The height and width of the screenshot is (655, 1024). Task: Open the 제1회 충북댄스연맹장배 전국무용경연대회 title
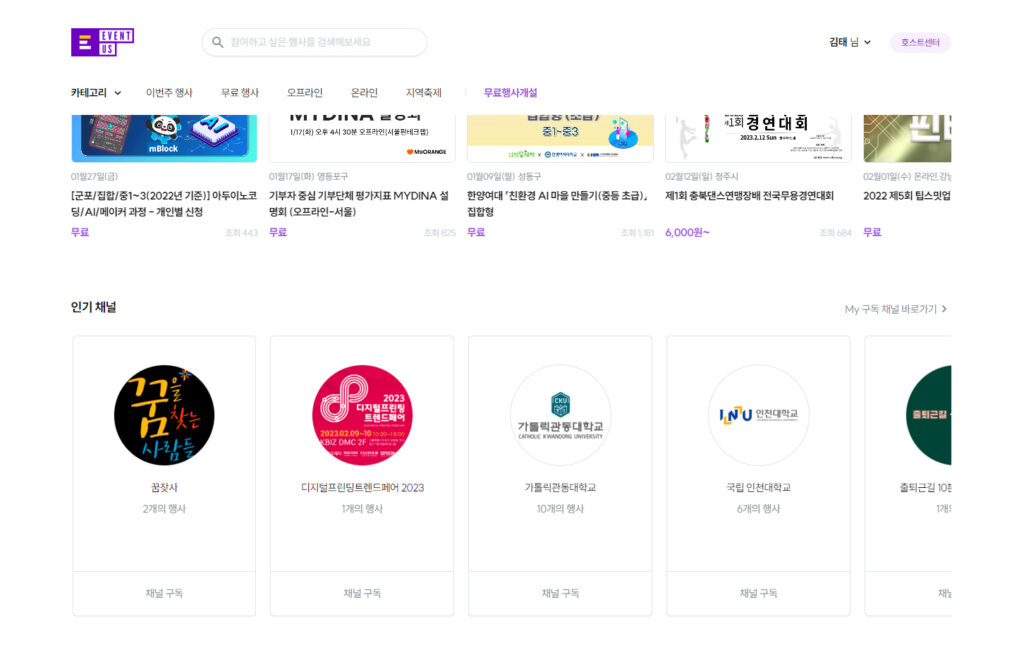pos(750,196)
